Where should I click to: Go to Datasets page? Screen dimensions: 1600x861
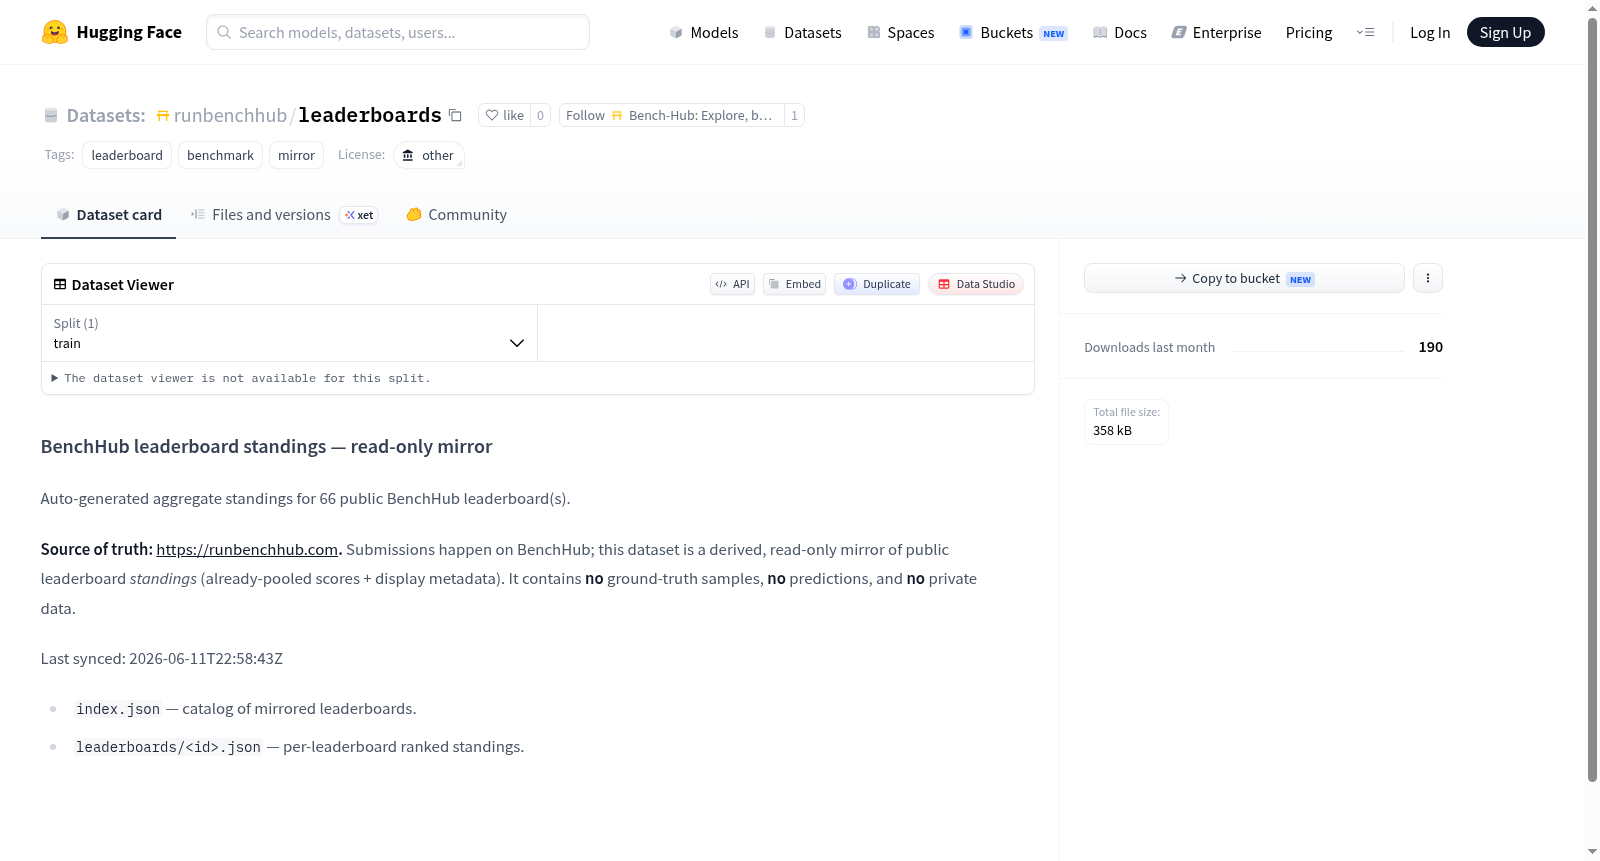pos(803,32)
